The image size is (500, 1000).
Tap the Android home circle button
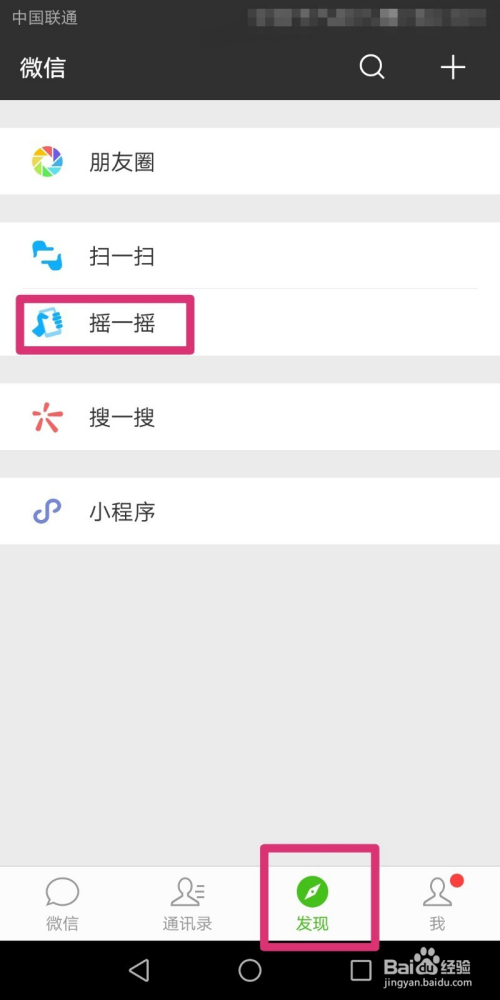[x=250, y=971]
